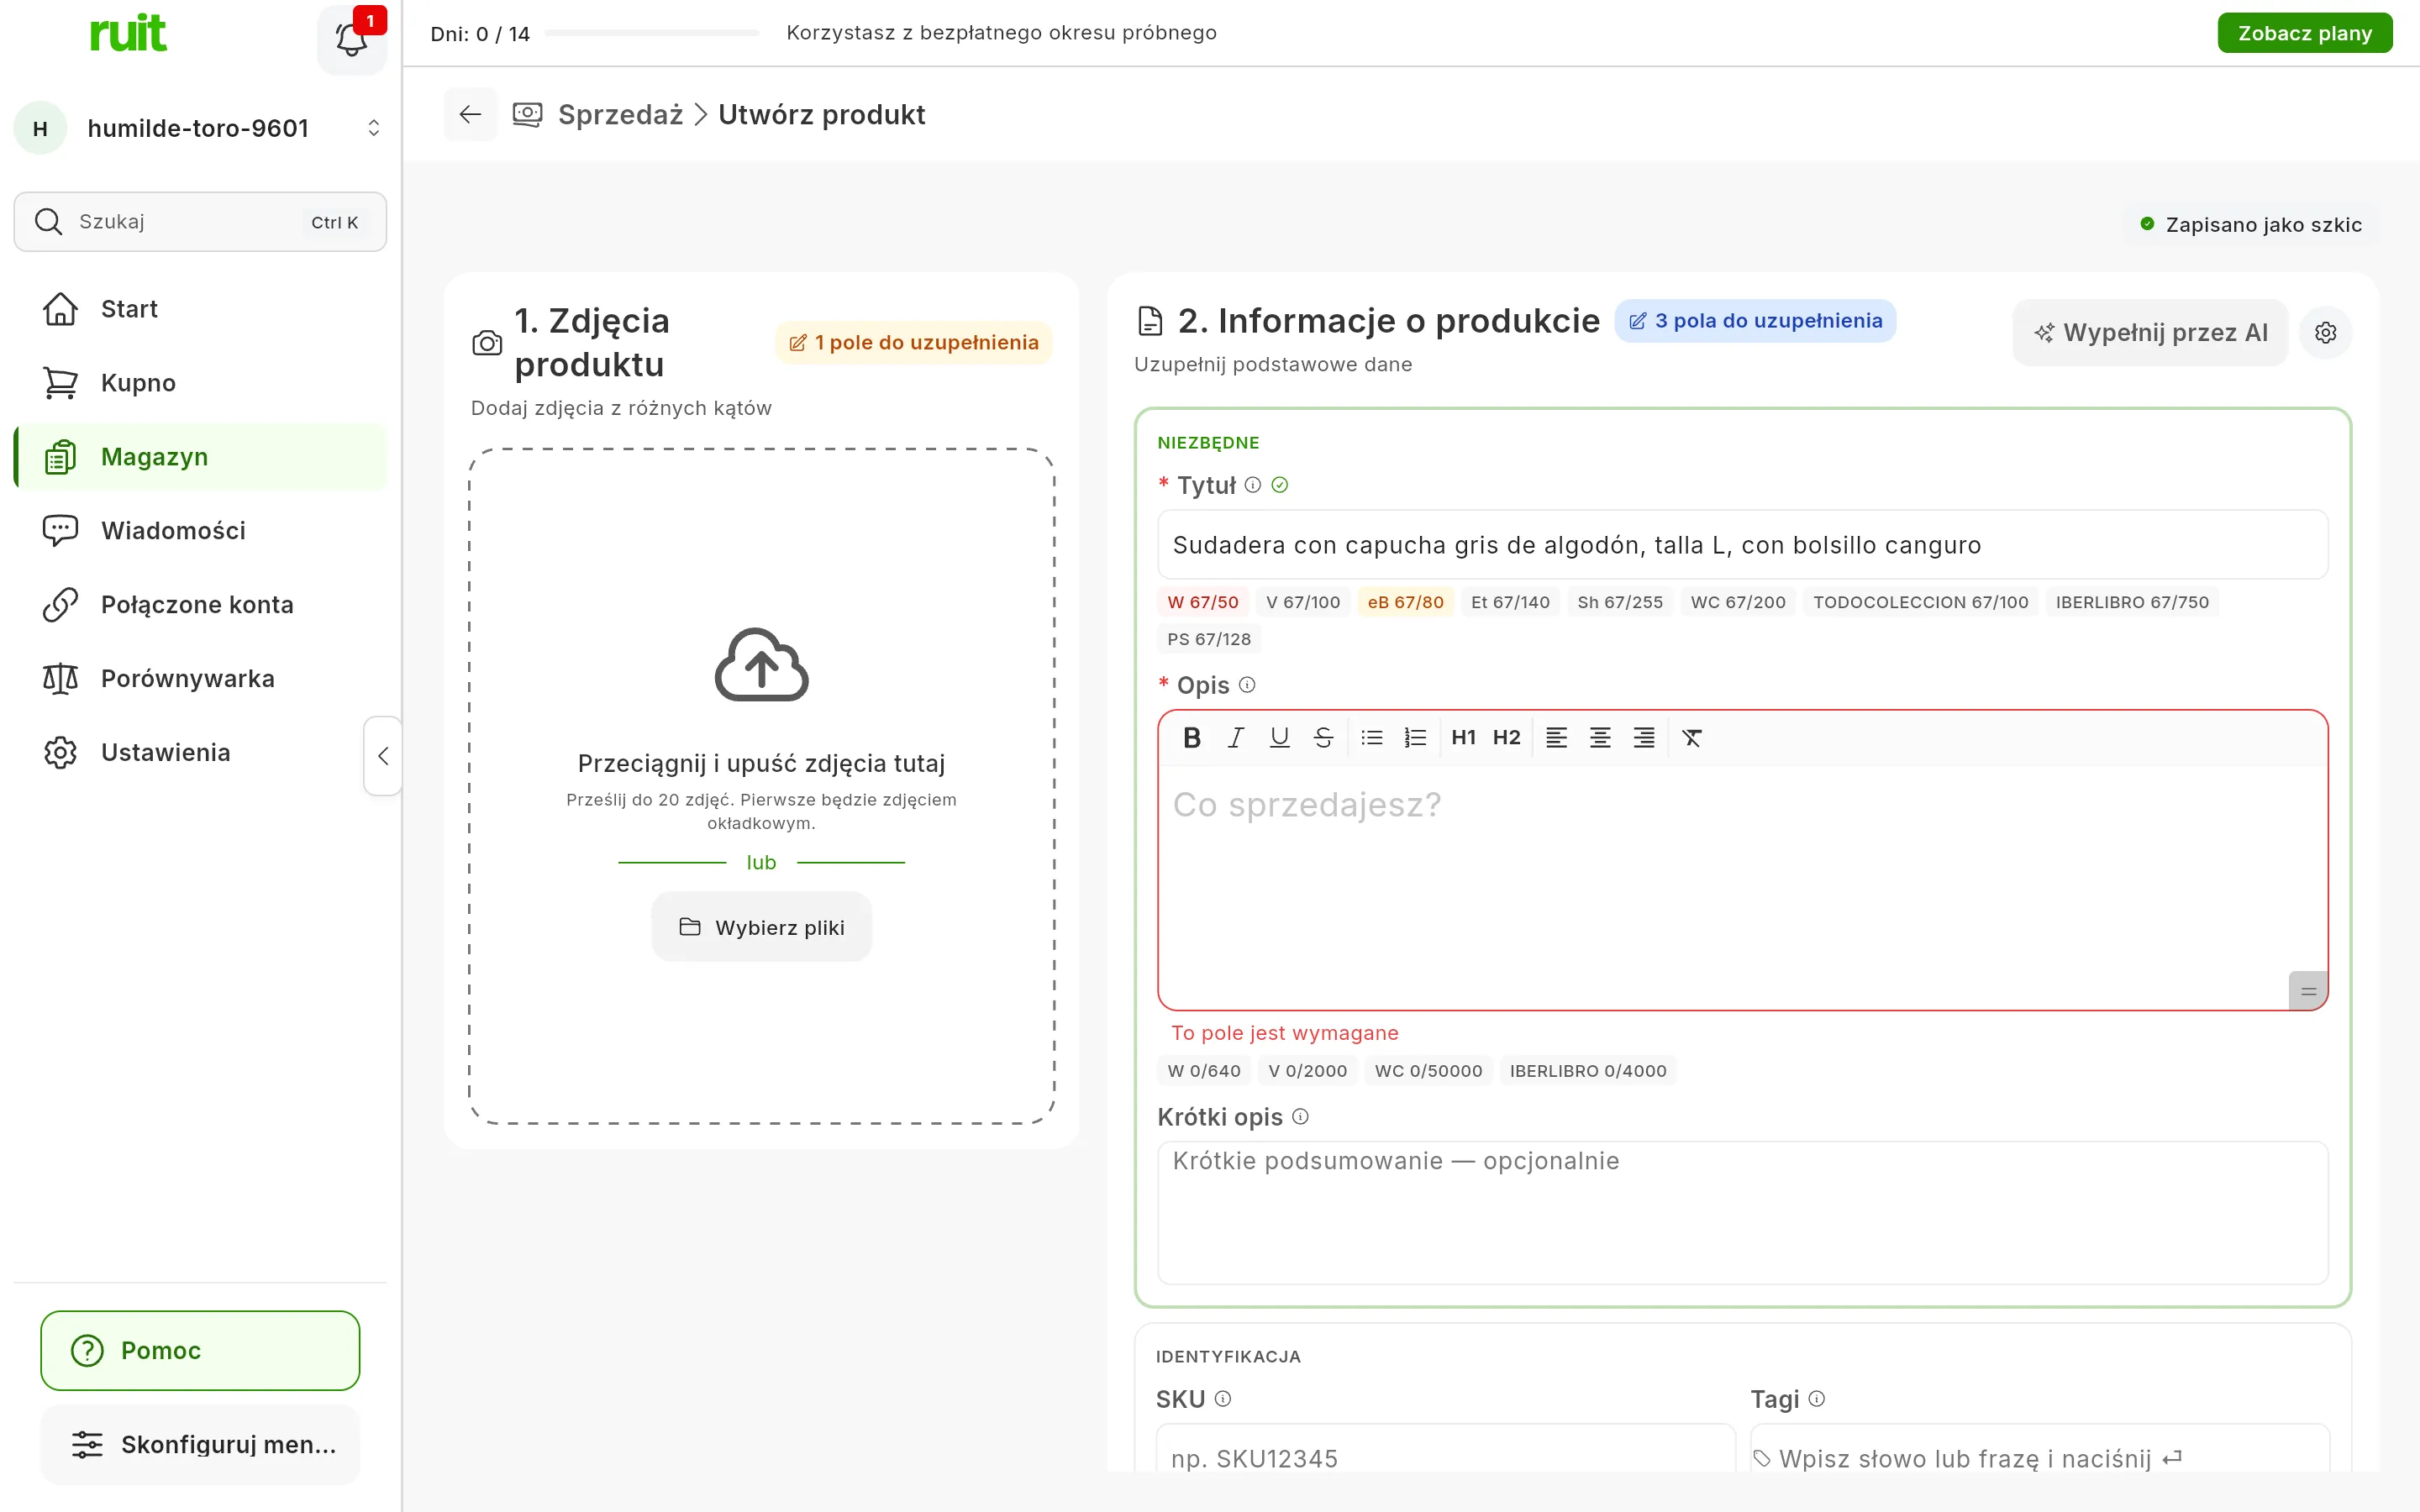Click Skonfiguruj menu button
Screen dimensions: 2420x1512
(x=200, y=1445)
